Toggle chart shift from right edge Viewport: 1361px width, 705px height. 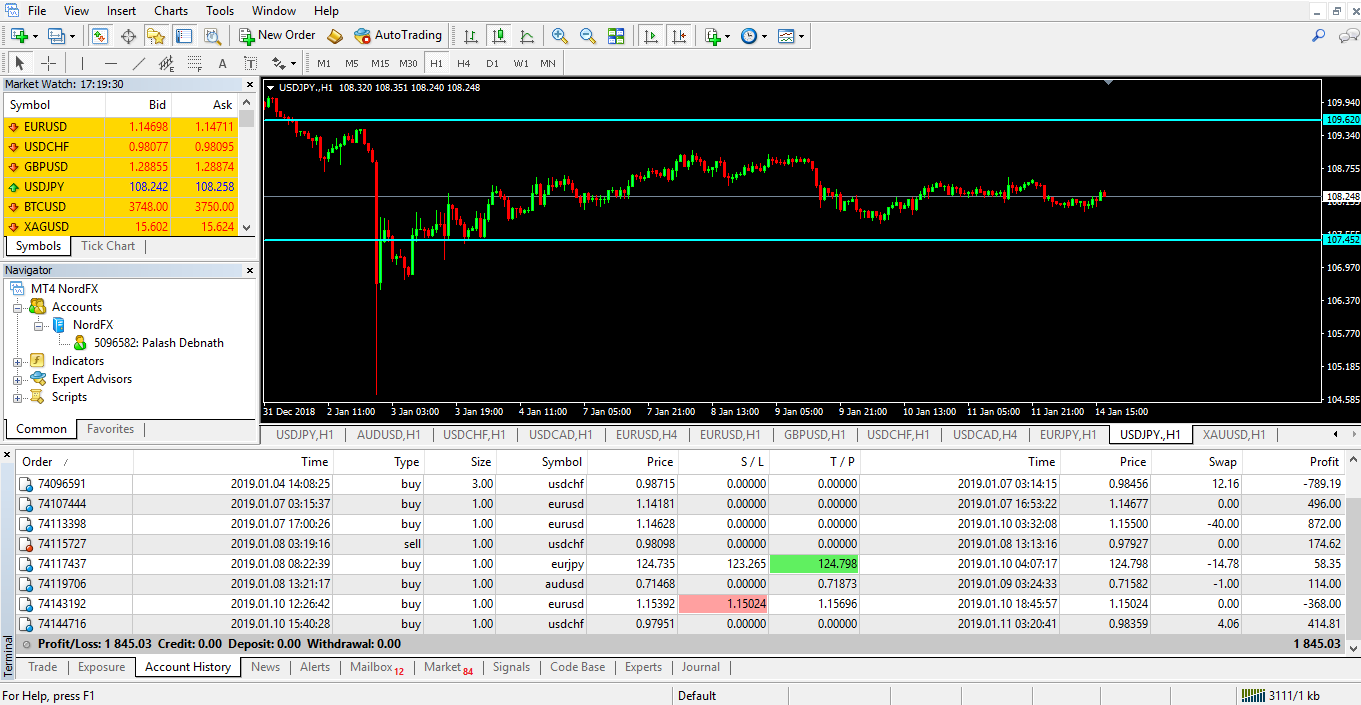point(680,35)
